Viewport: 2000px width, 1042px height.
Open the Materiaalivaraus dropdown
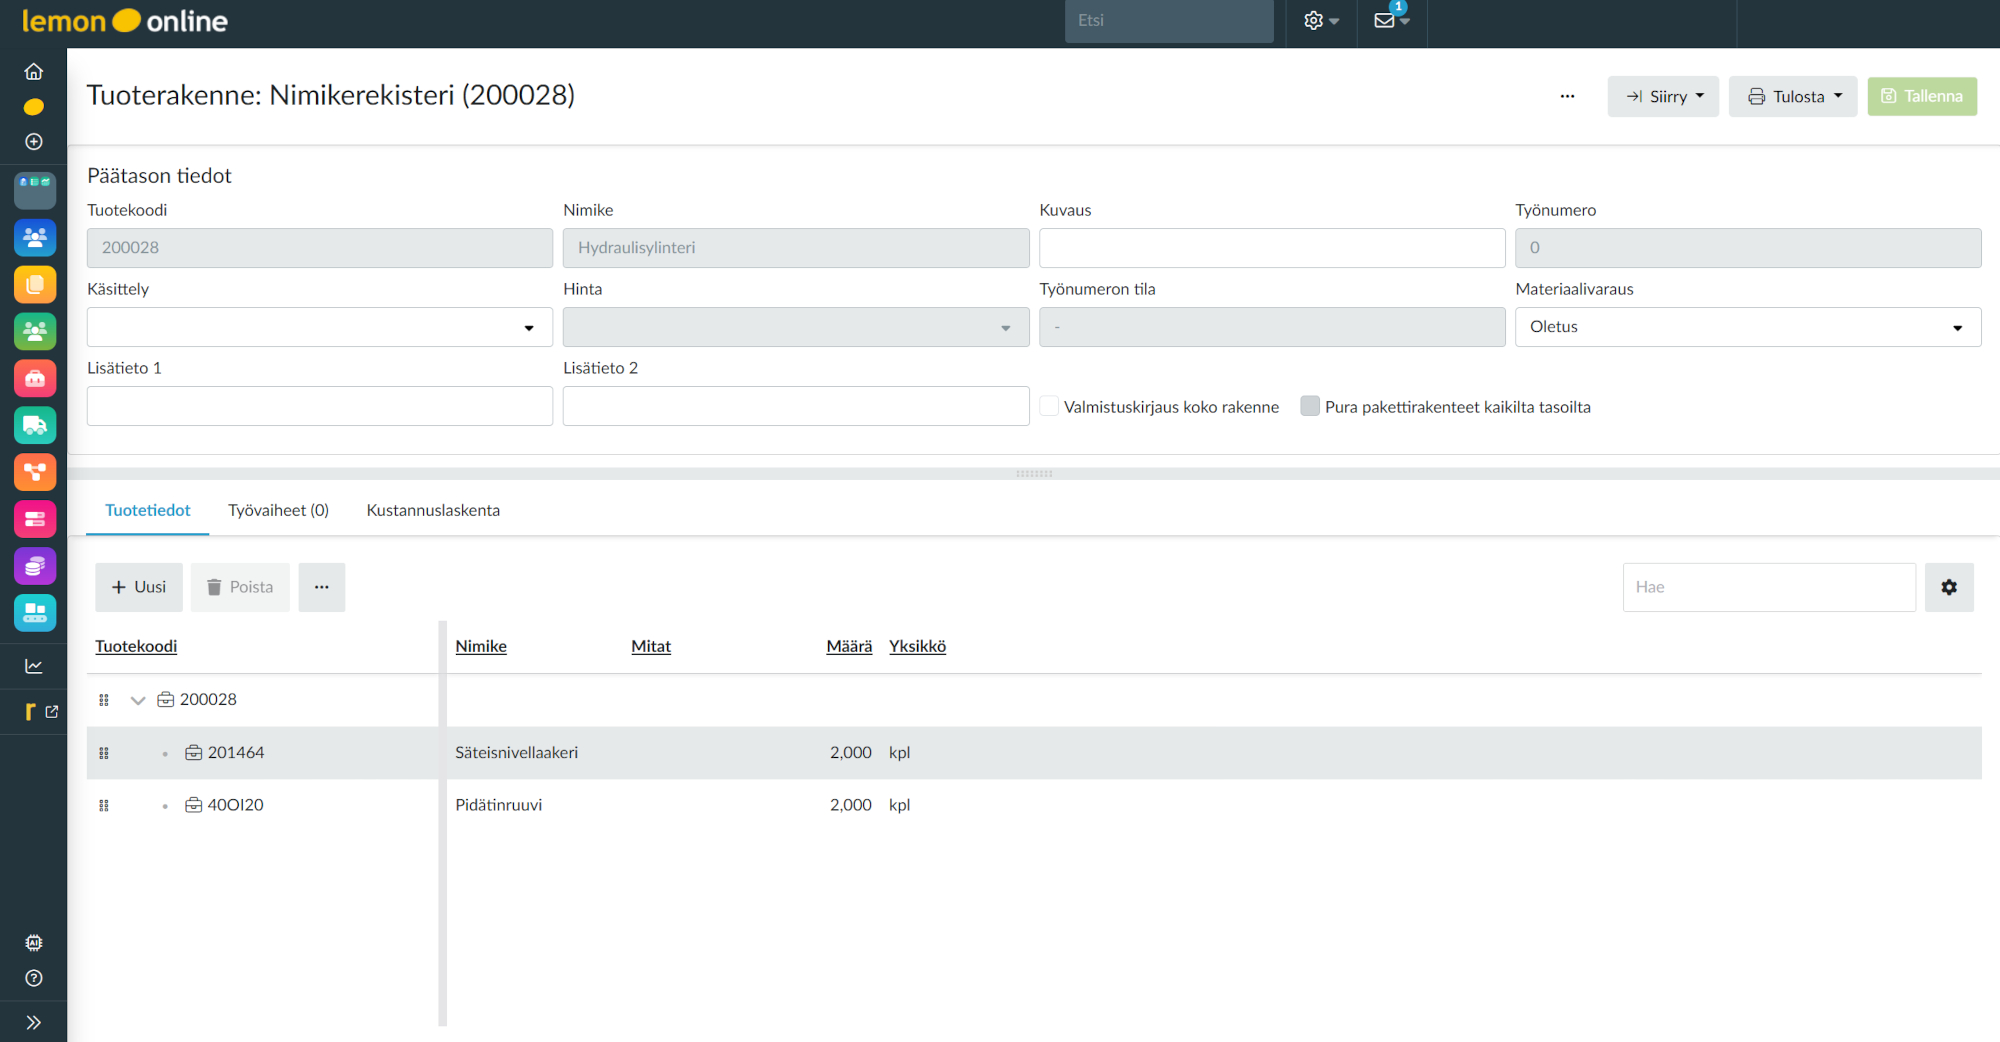(x=1747, y=327)
